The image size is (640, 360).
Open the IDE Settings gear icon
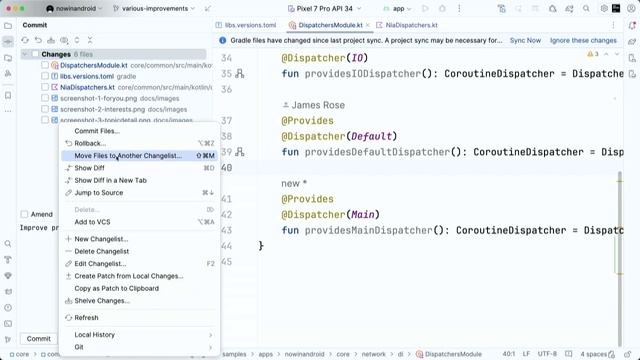click(604, 9)
